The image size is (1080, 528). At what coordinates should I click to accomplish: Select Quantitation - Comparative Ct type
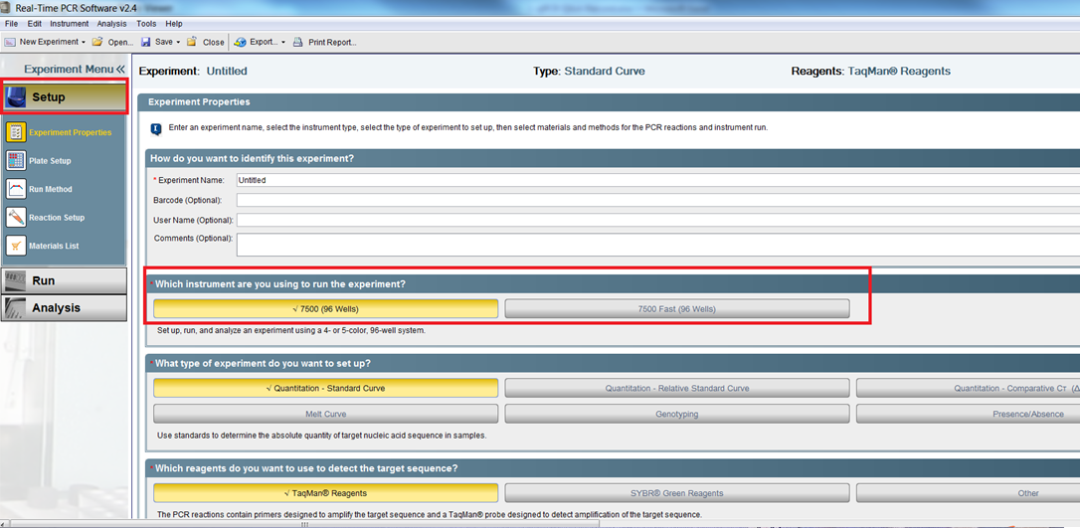point(968,388)
